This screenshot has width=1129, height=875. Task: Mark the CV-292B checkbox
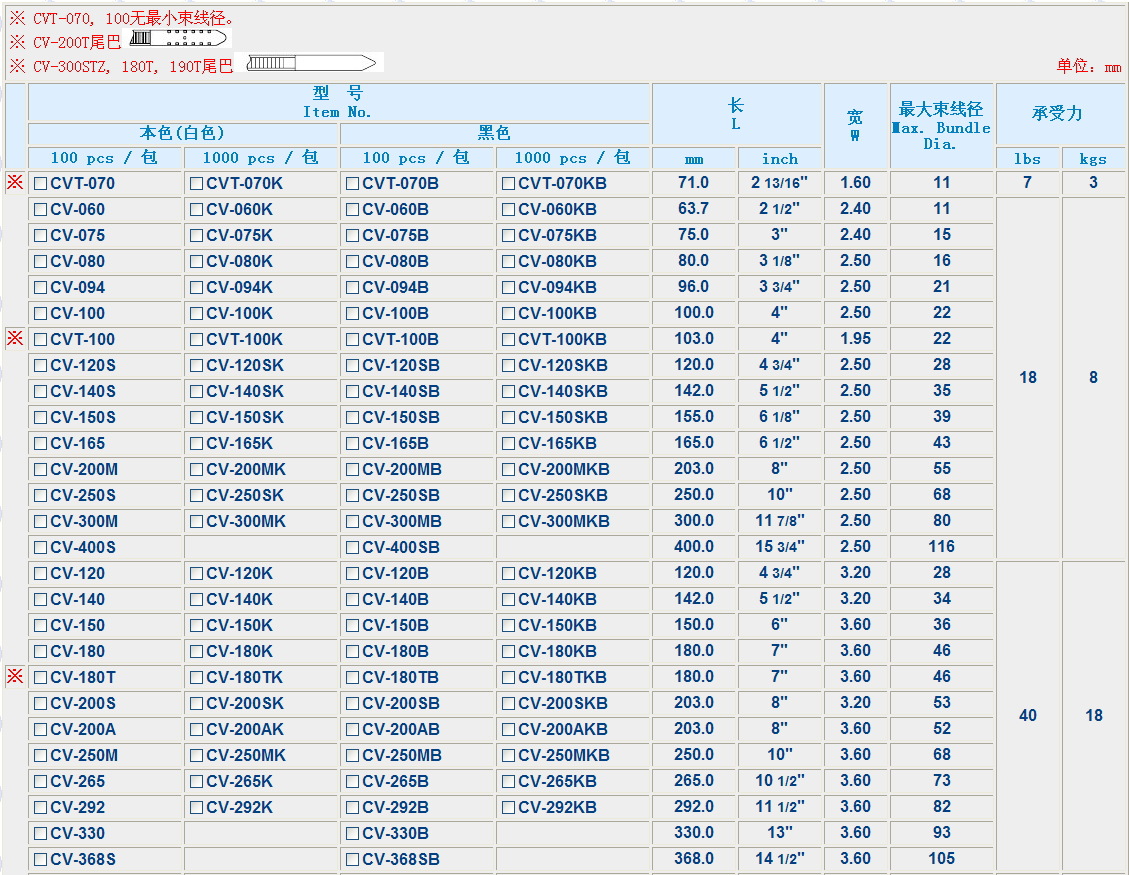352,807
